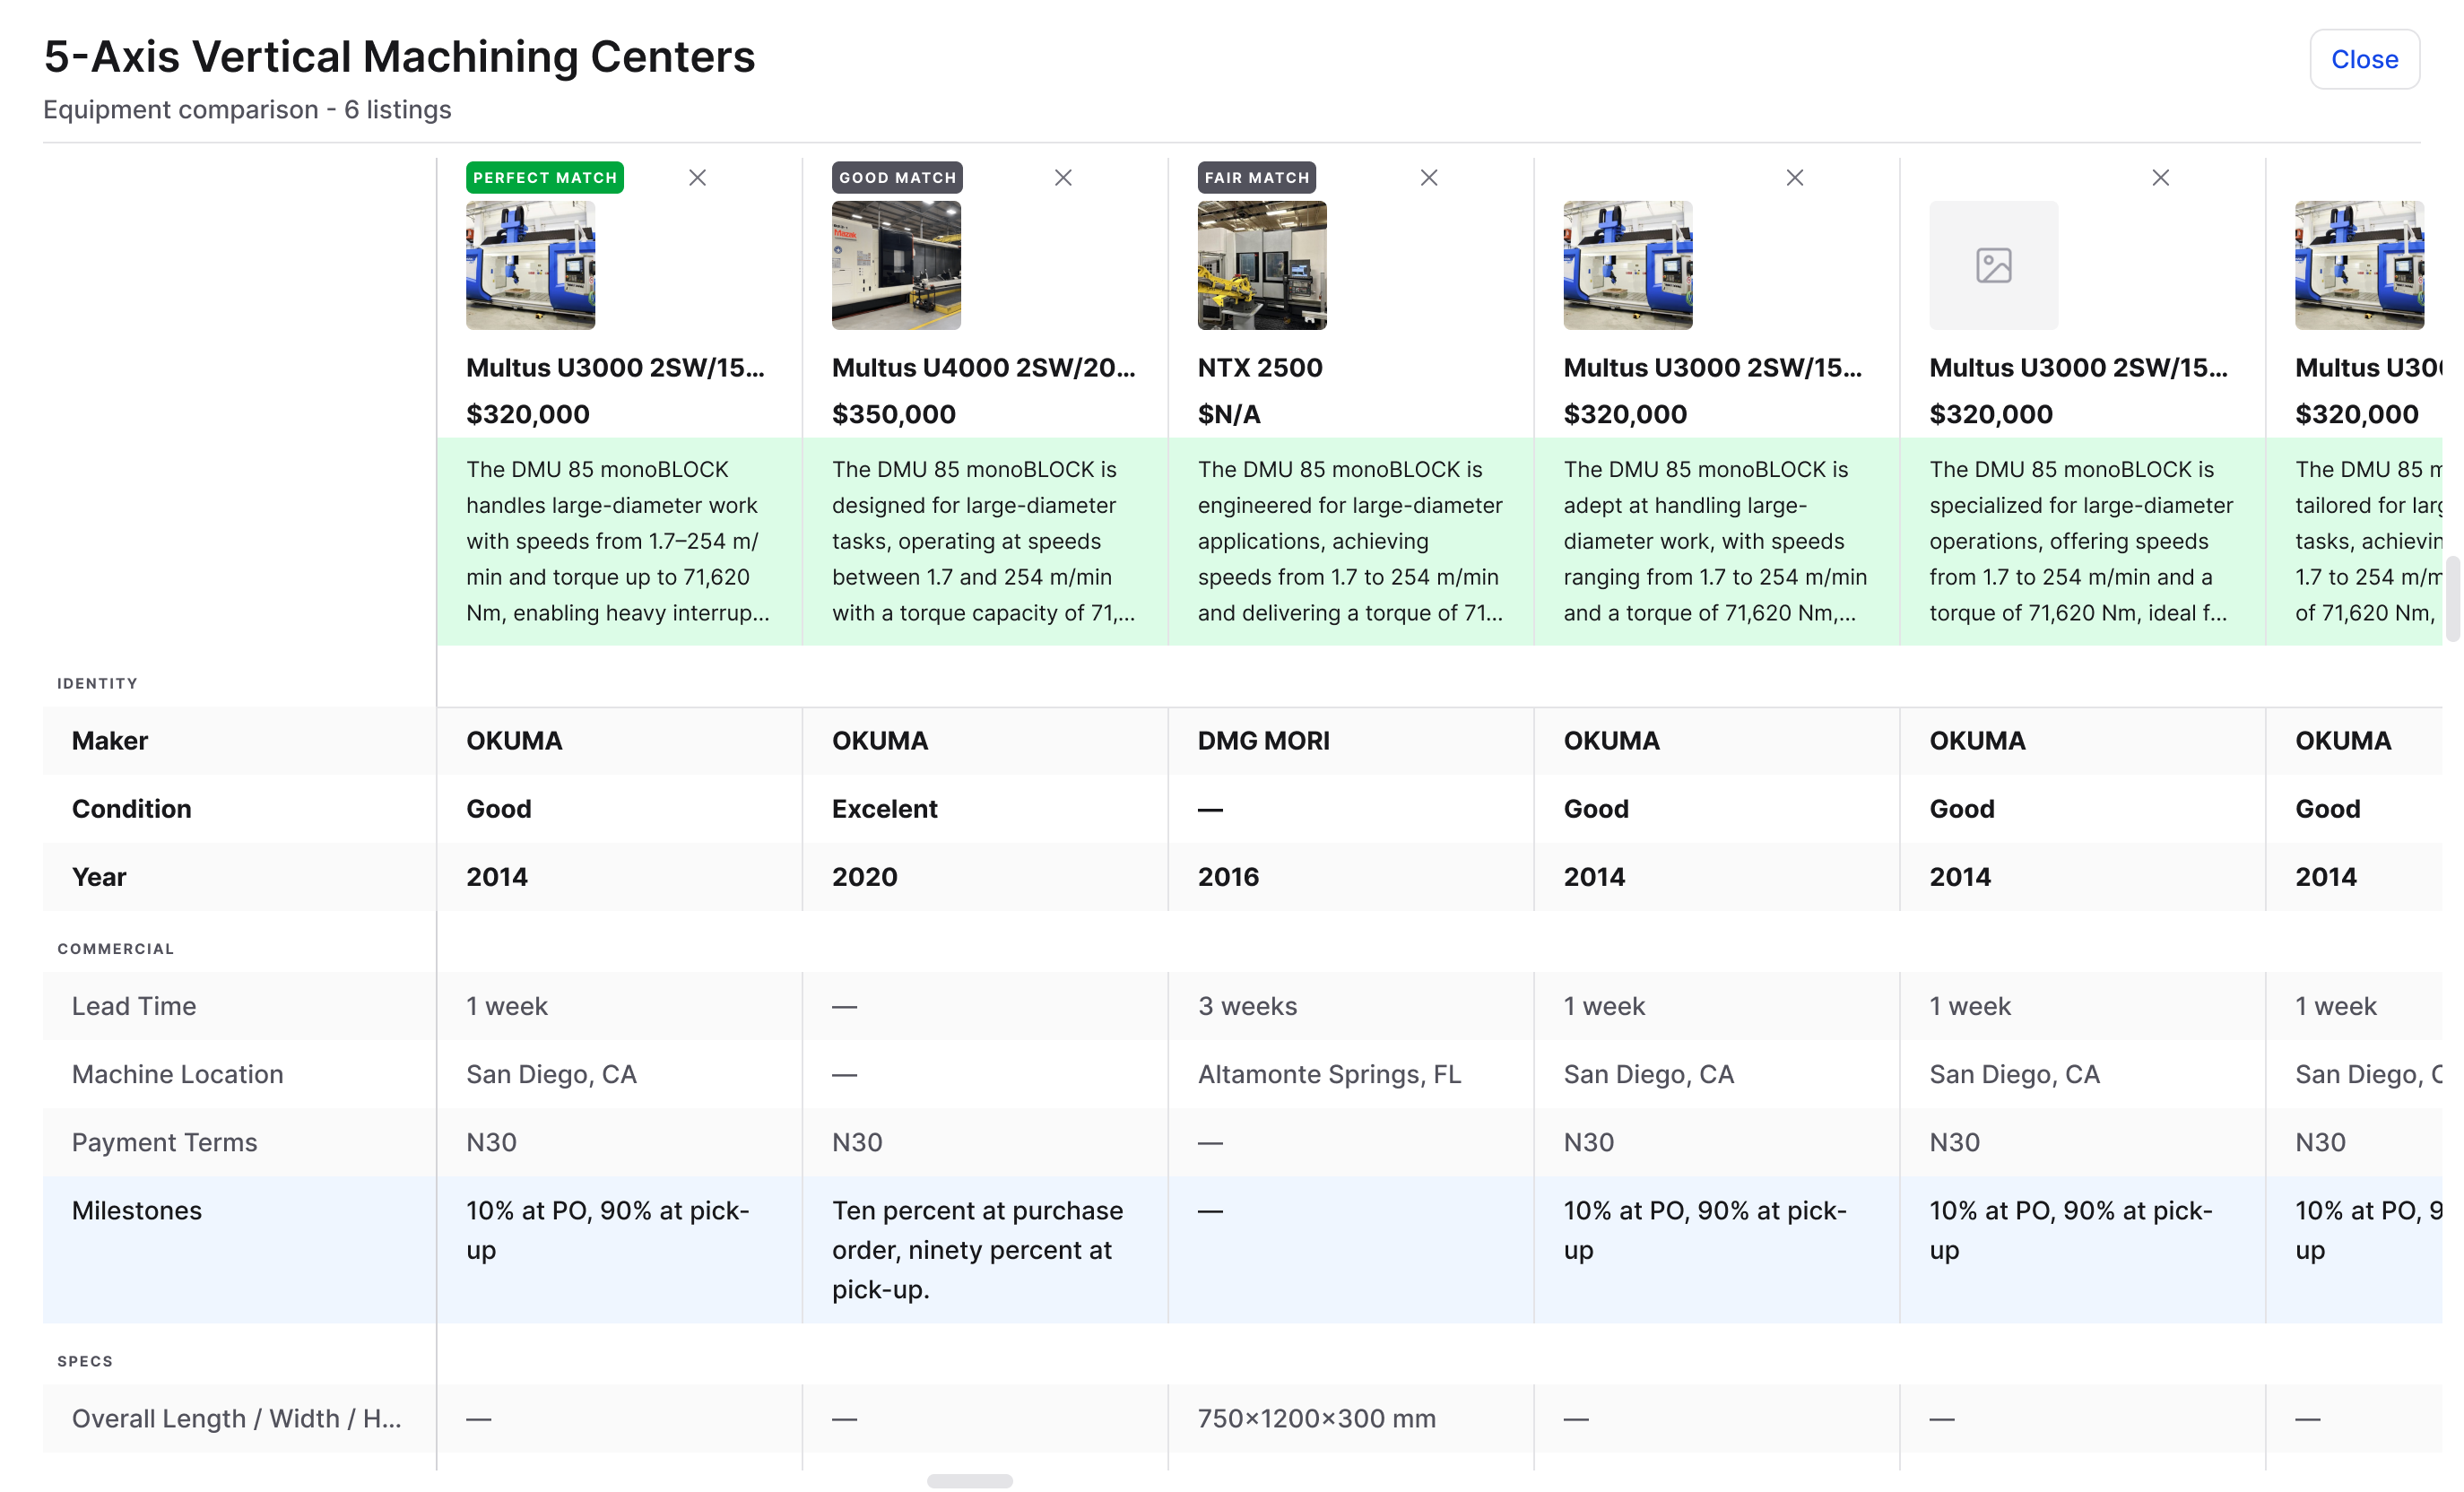Image resolution: width=2464 pixels, height=1492 pixels.
Task: Click the missing image placeholder icon
Action: [1993, 266]
